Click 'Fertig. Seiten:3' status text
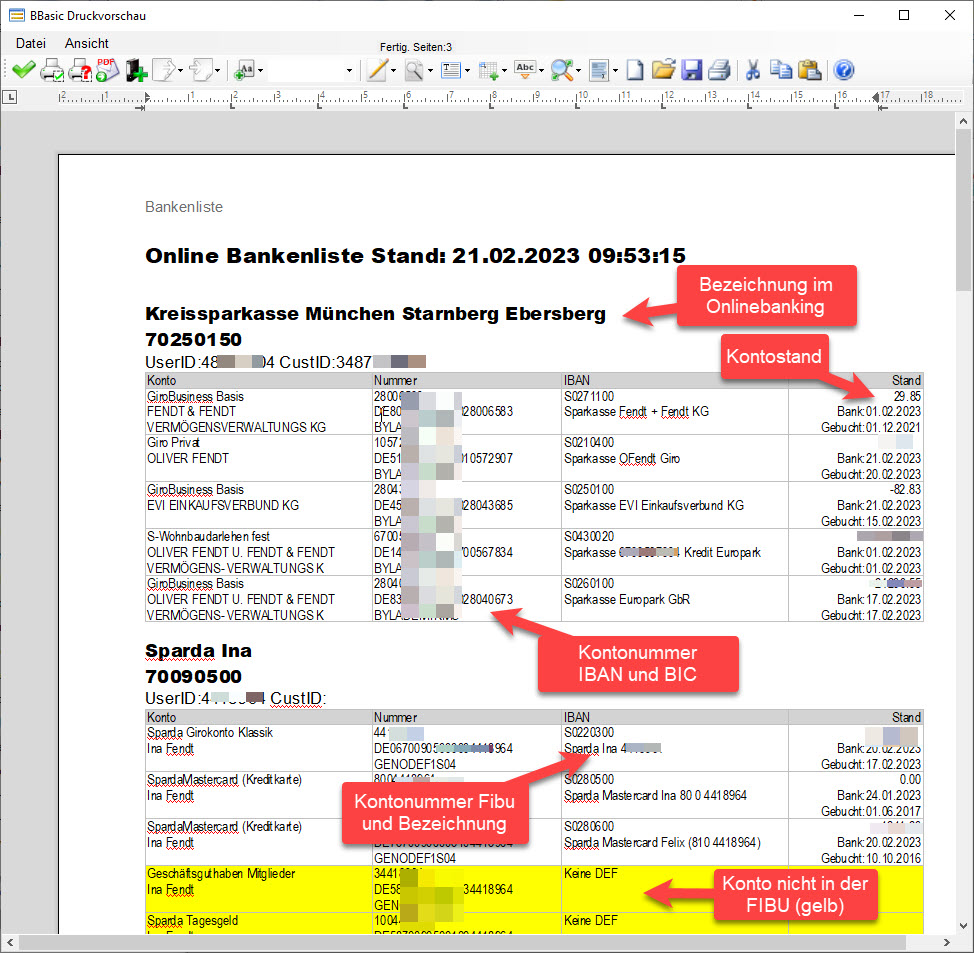 pos(416,47)
